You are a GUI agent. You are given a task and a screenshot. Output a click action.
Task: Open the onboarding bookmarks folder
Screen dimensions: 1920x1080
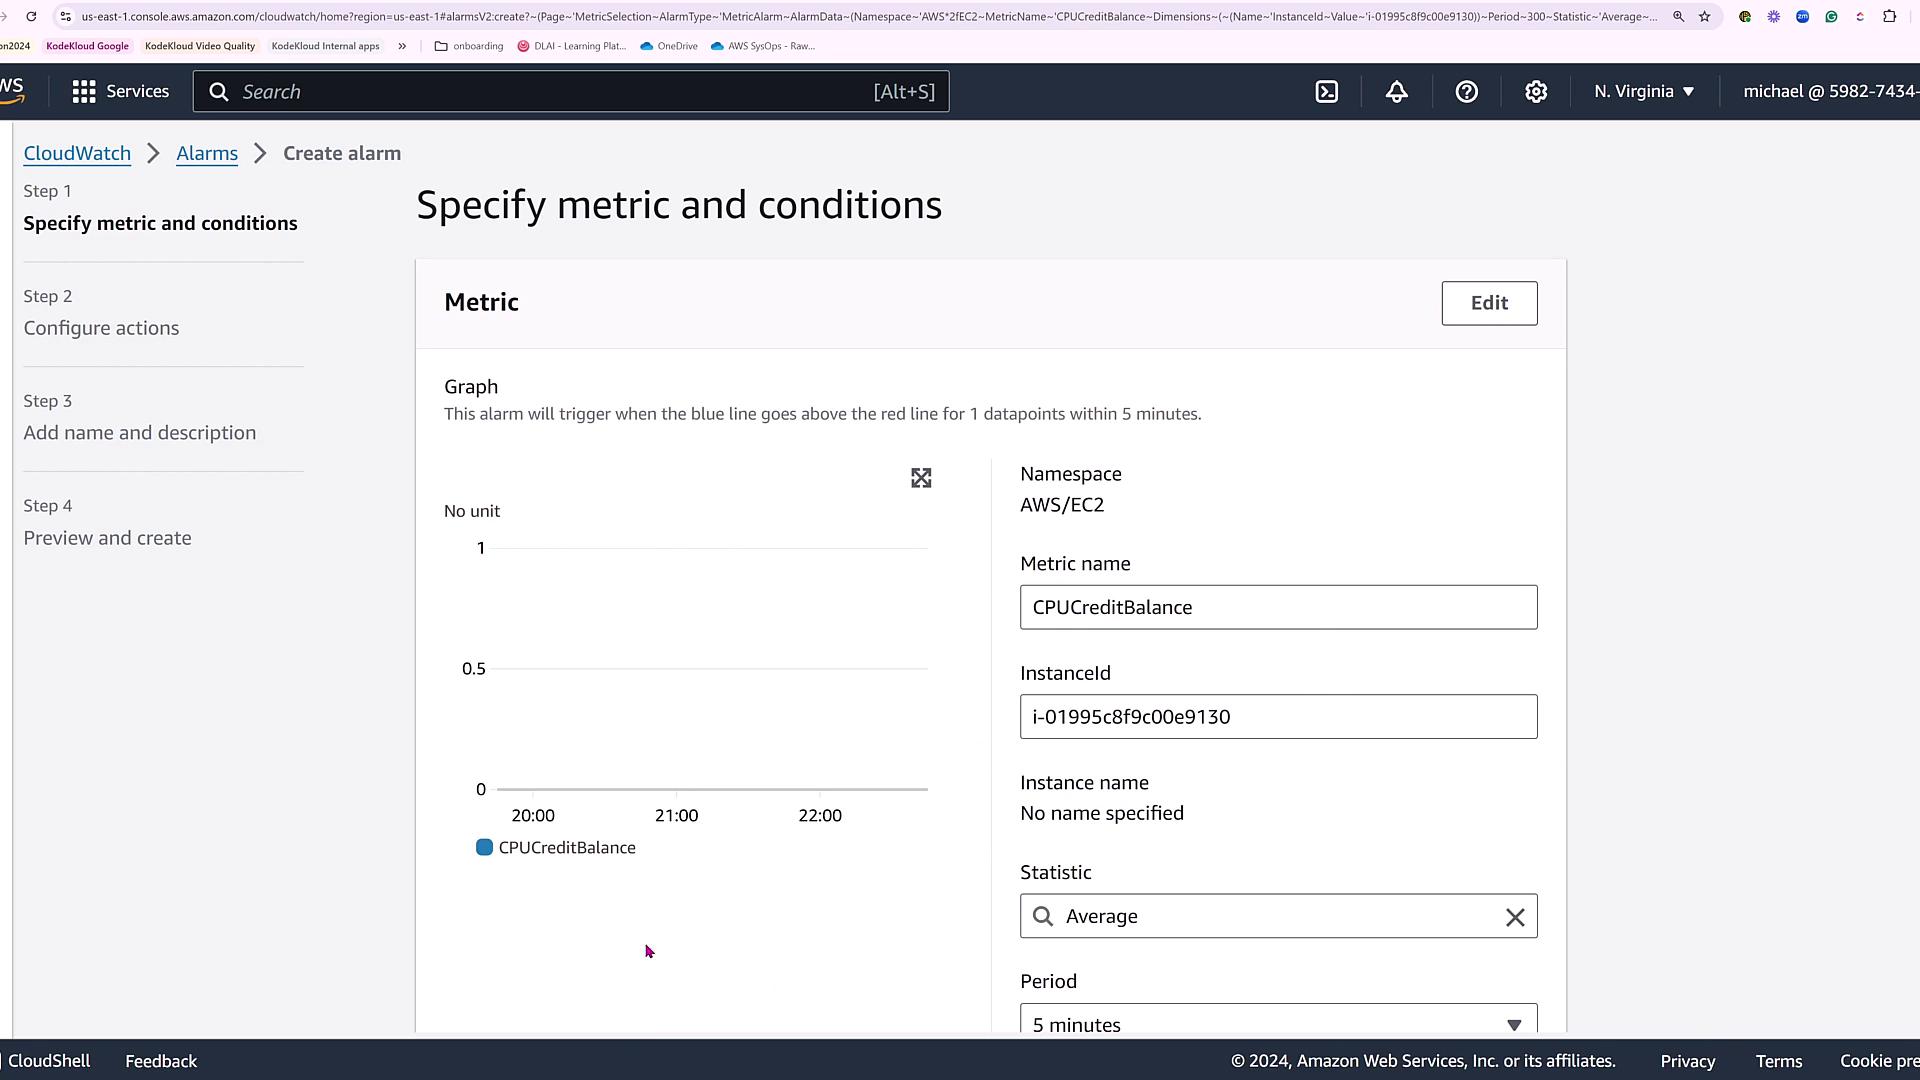pos(469,46)
